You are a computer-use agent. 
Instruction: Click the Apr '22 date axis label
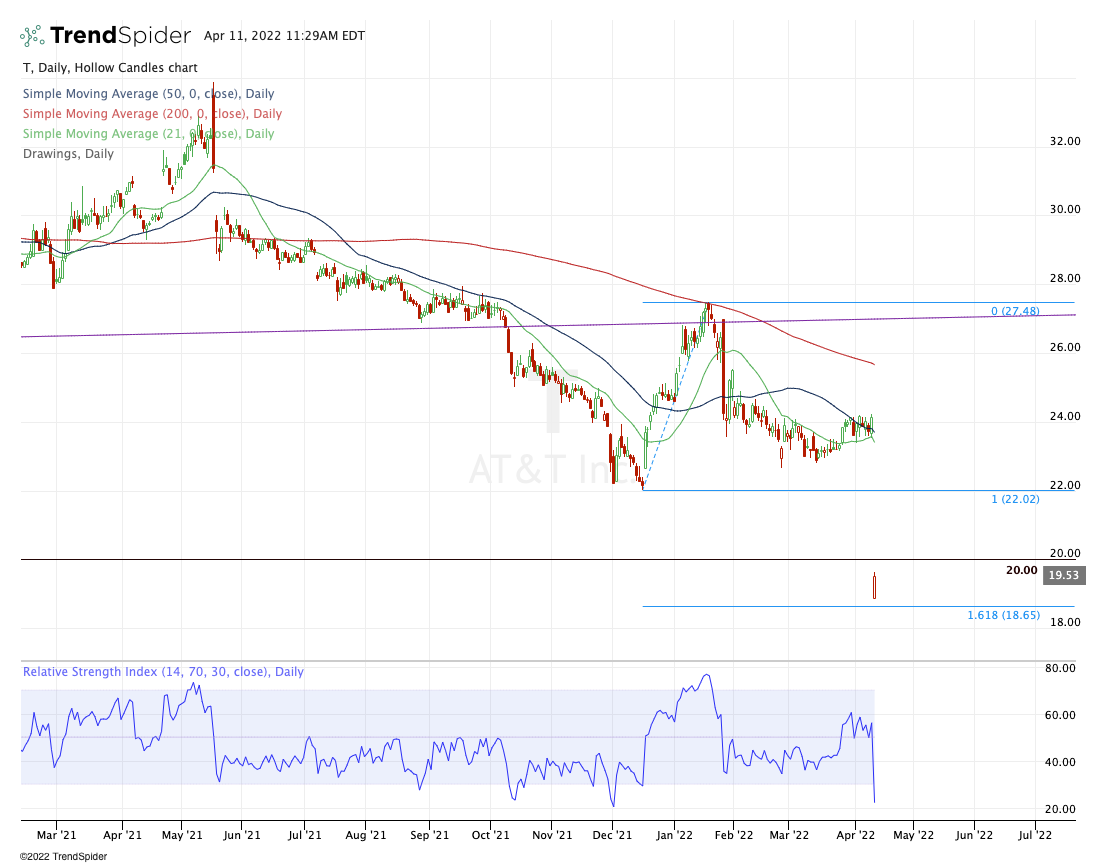click(x=856, y=836)
